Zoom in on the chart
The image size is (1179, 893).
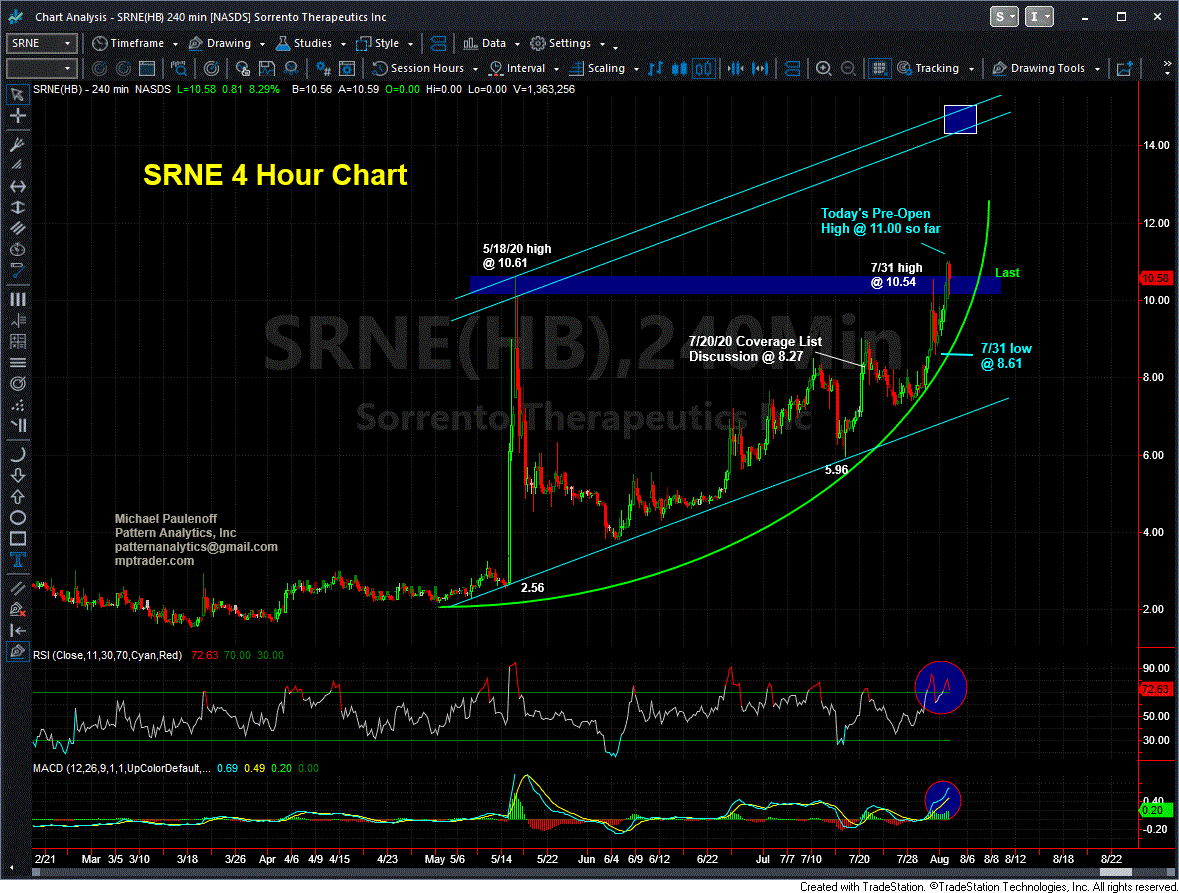pos(824,68)
